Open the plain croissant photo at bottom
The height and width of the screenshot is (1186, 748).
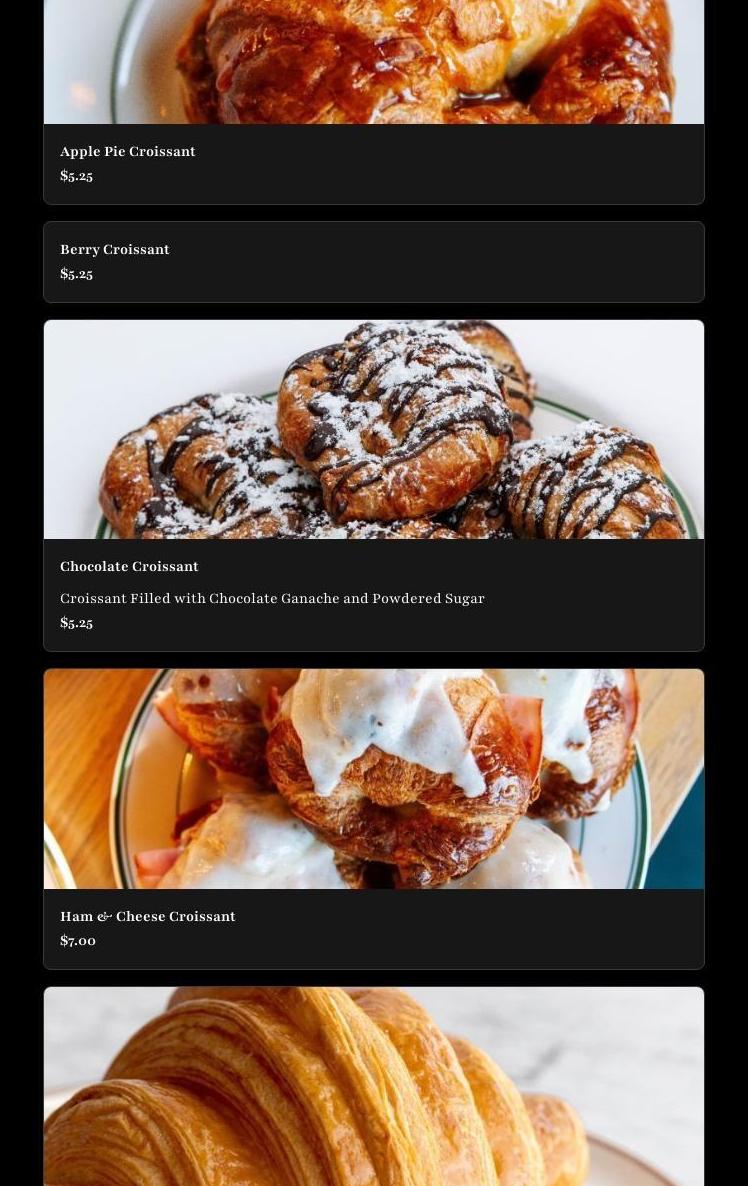[x=374, y=1086]
